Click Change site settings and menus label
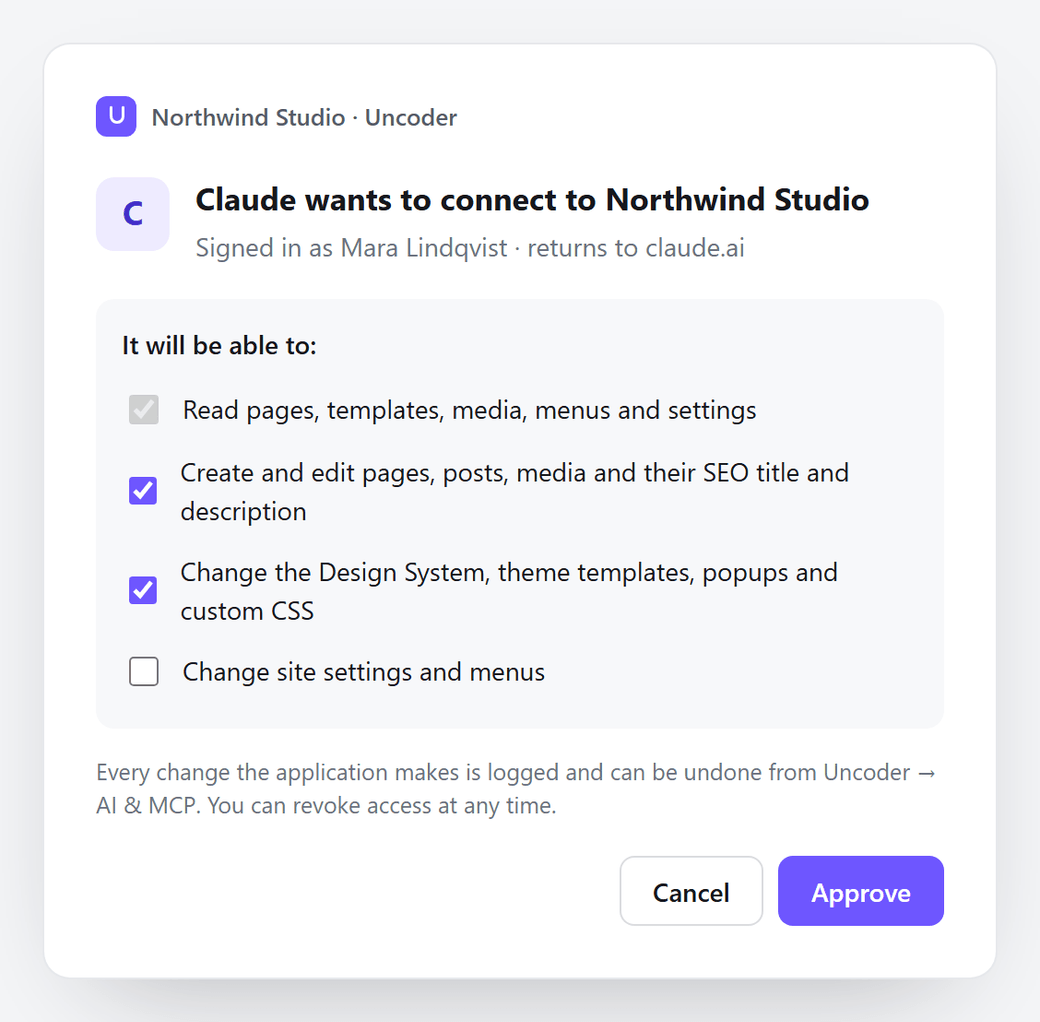 pyautogui.click(x=363, y=672)
